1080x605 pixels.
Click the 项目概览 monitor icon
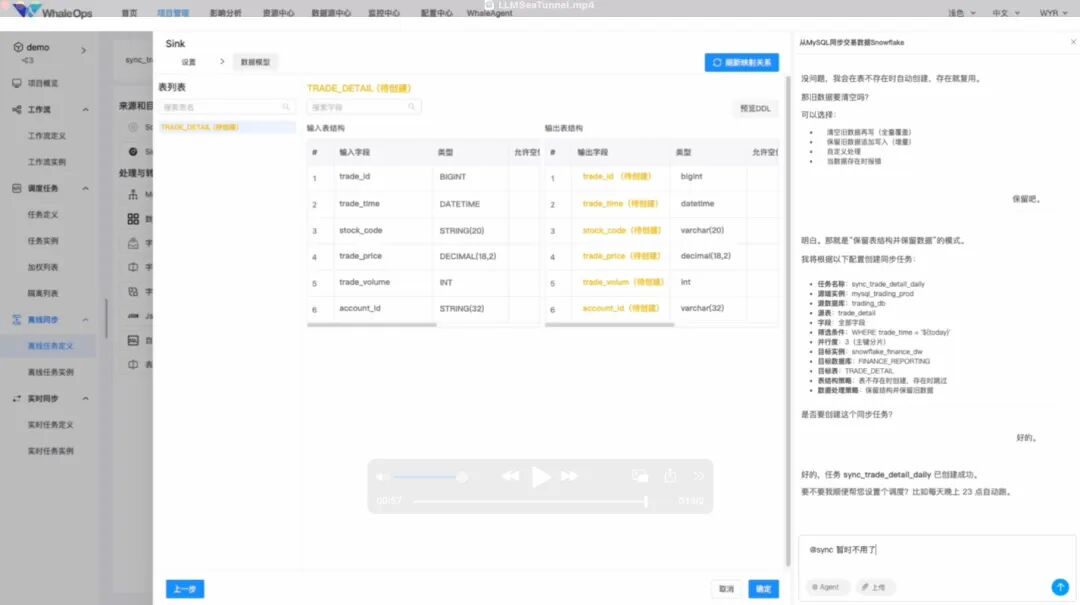17,83
